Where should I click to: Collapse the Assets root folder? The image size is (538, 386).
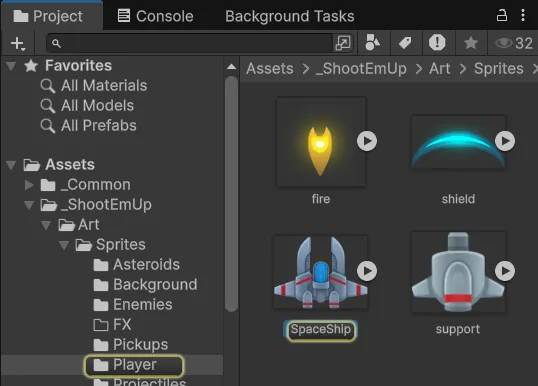(x=11, y=165)
